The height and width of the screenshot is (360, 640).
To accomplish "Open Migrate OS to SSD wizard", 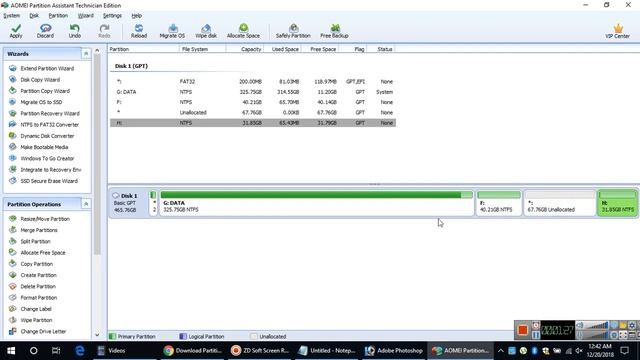I will point(41,102).
